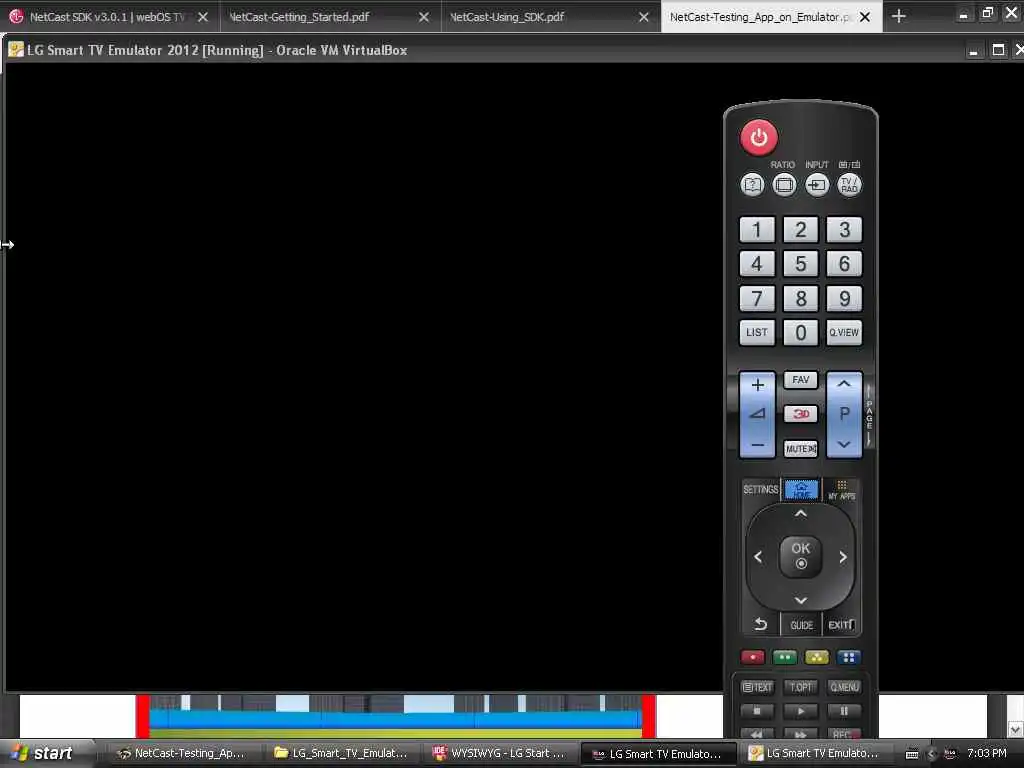The height and width of the screenshot is (768, 1024).
Task: Tap number 0 on the remote keypad
Action: pos(801,332)
